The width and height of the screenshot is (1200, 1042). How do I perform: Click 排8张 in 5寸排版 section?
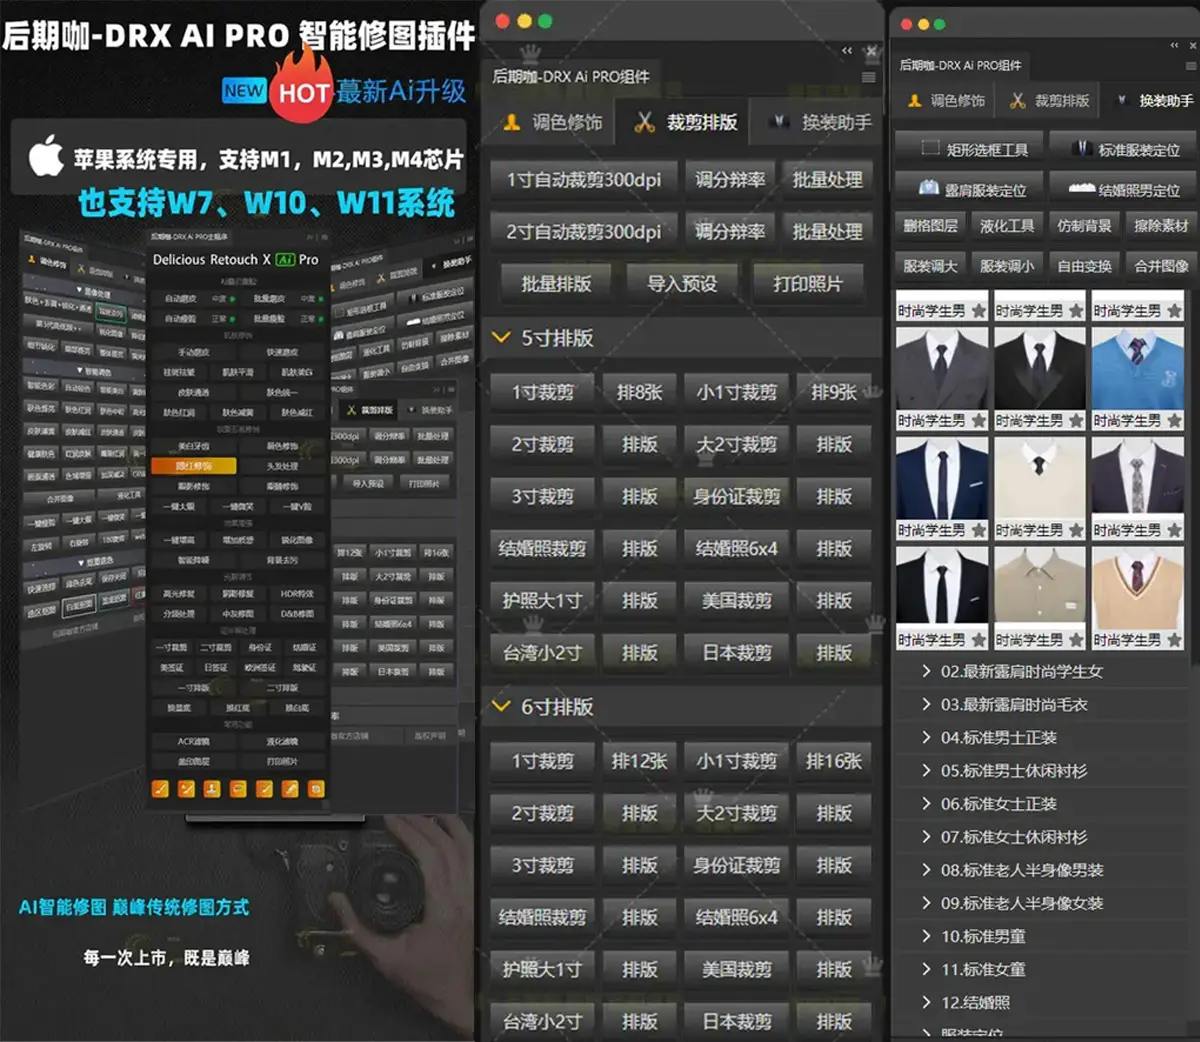pos(640,392)
